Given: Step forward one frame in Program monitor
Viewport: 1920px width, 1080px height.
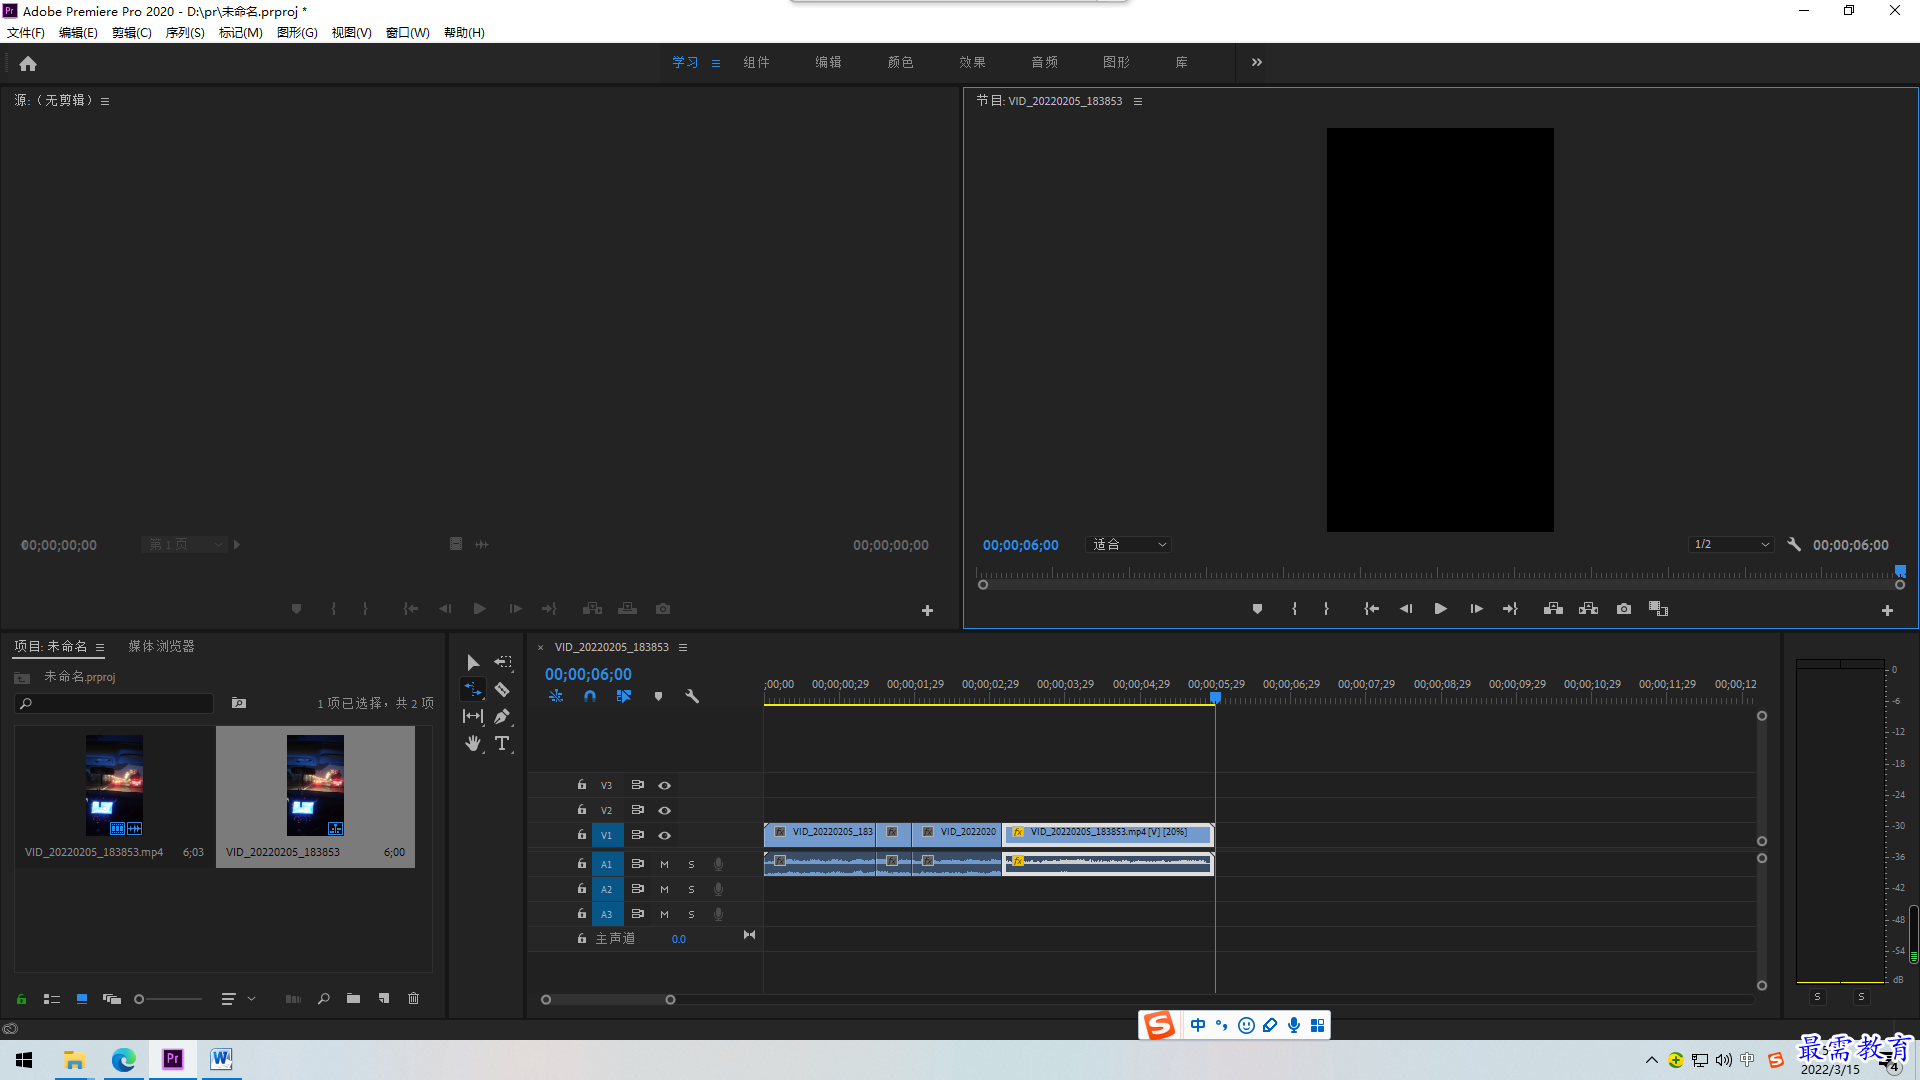Looking at the screenshot, I should point(1476,608).
